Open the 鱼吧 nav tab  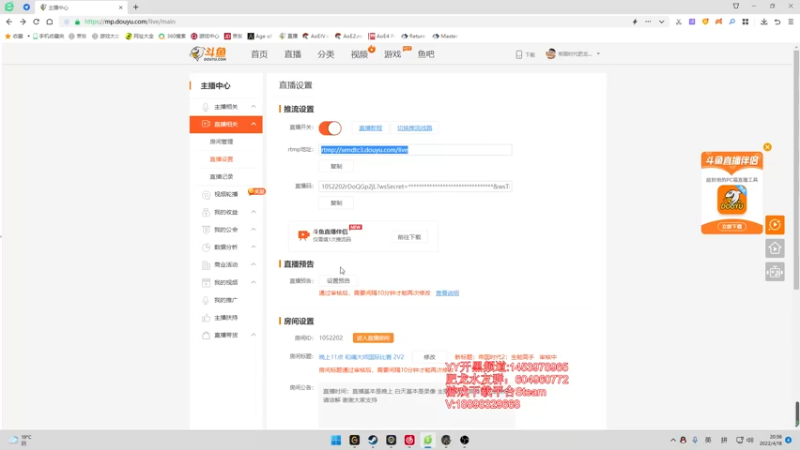426,54
